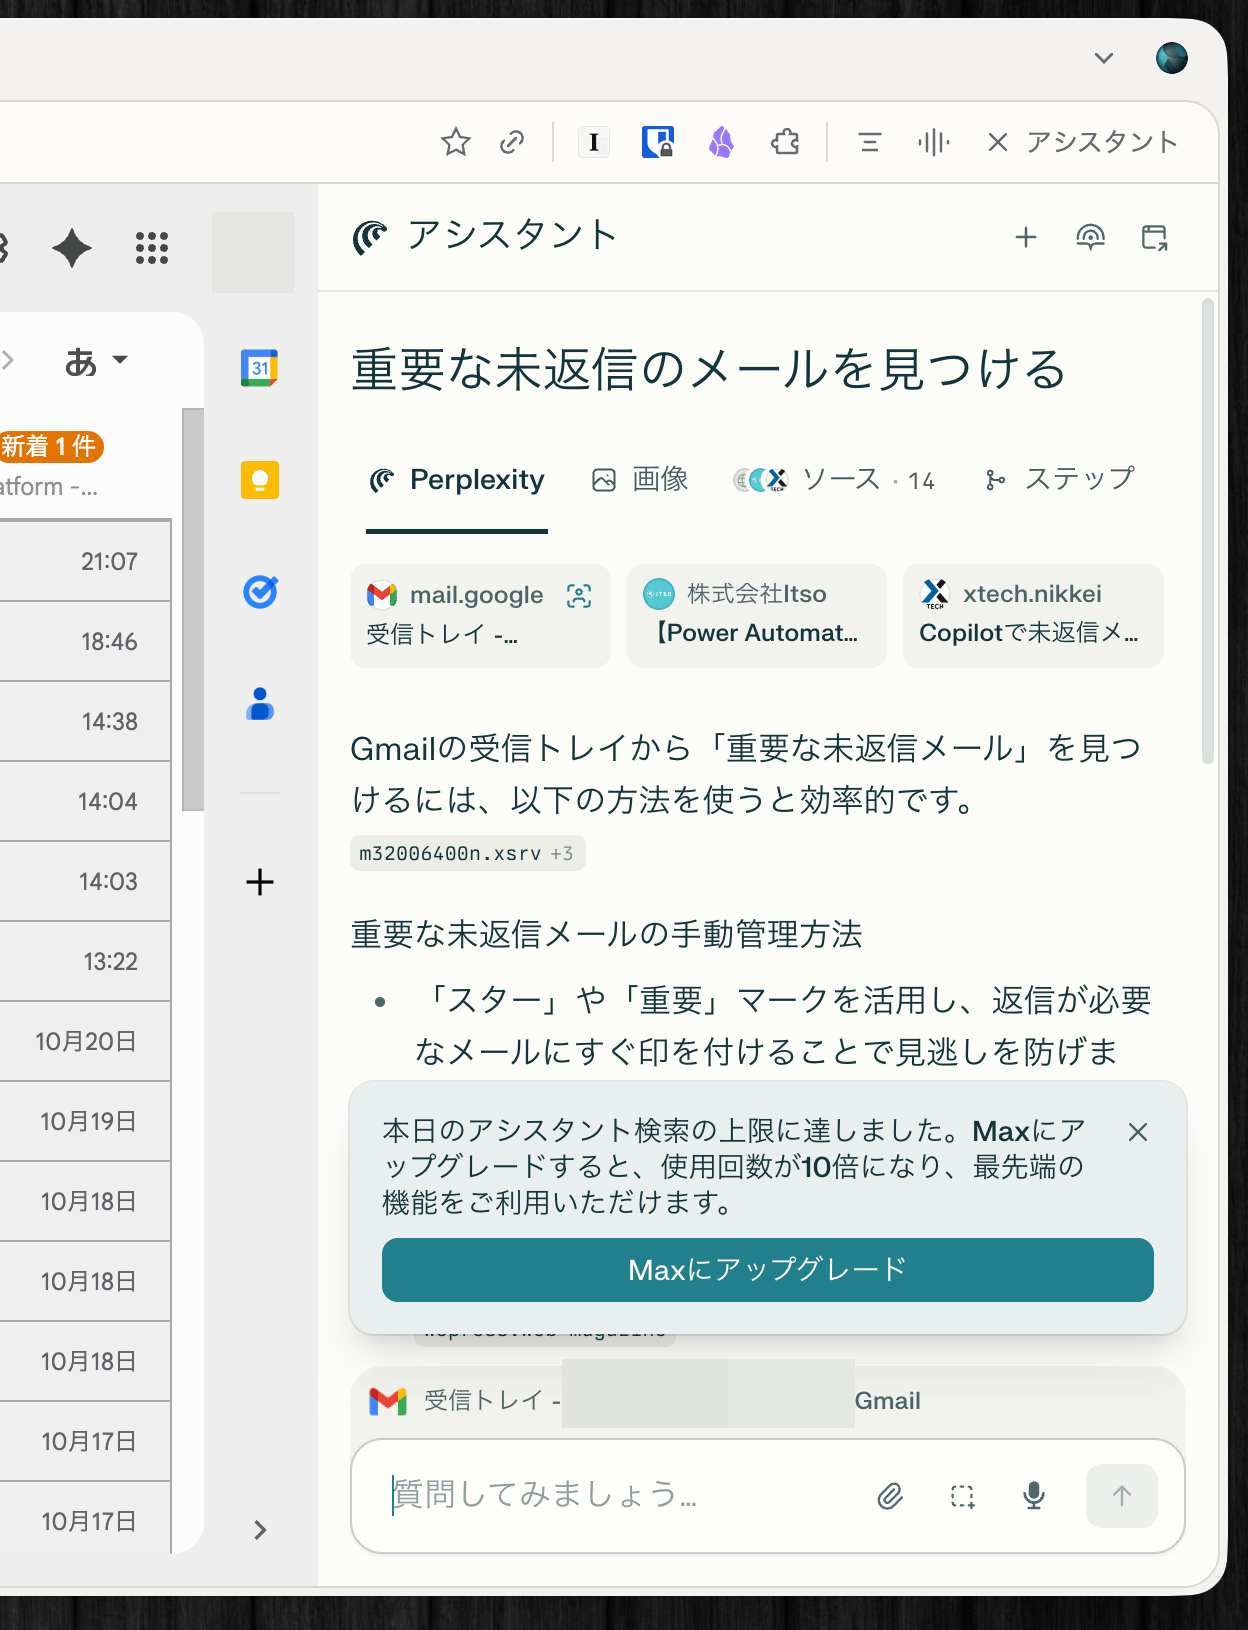Dismiss the search limit upgrade notice
This screenshot has width=1248, height=1630.
(x=1138, y=1132)
